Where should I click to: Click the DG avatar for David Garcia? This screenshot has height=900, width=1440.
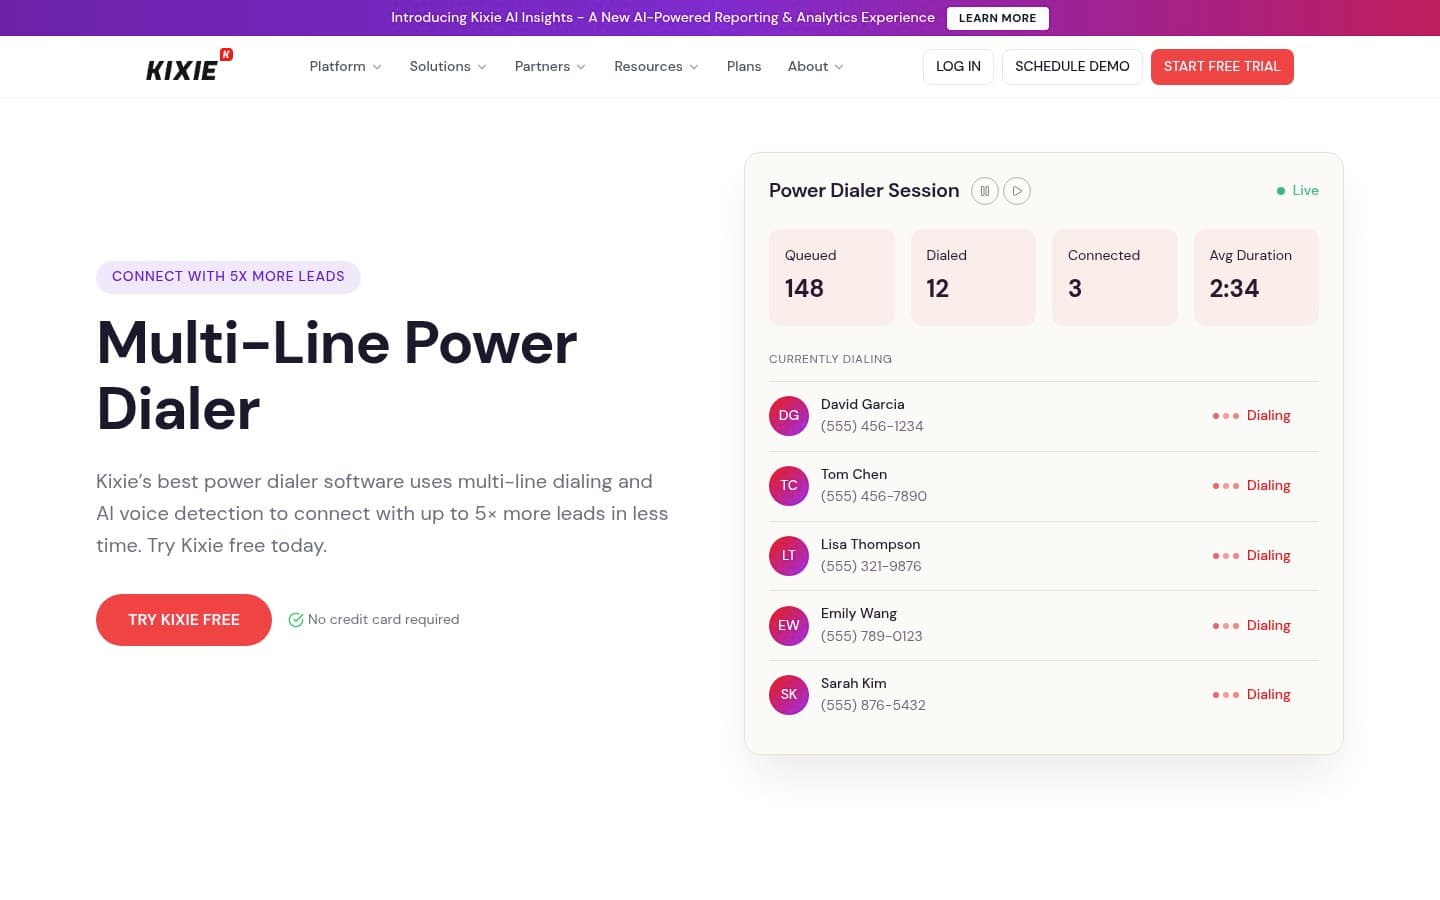point(789,416)
